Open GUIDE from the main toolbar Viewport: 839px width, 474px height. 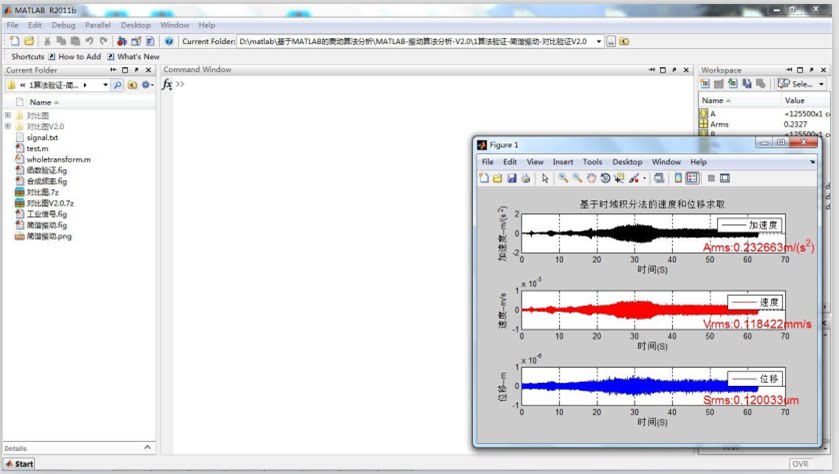(136, 41)
